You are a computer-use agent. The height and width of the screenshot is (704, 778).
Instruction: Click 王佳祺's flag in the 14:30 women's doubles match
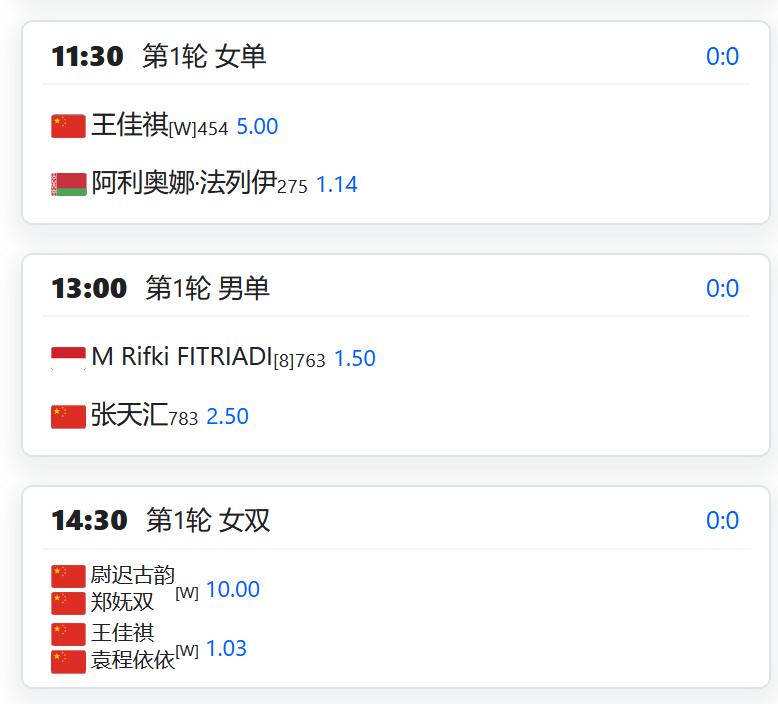68,634
